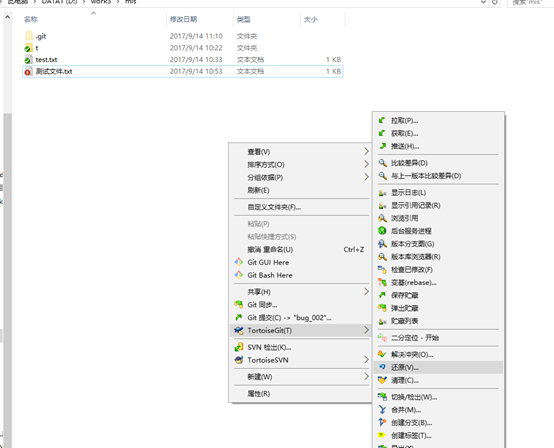Select the folder named t
The width and height of the screenshot is (554, 448).
183,48
